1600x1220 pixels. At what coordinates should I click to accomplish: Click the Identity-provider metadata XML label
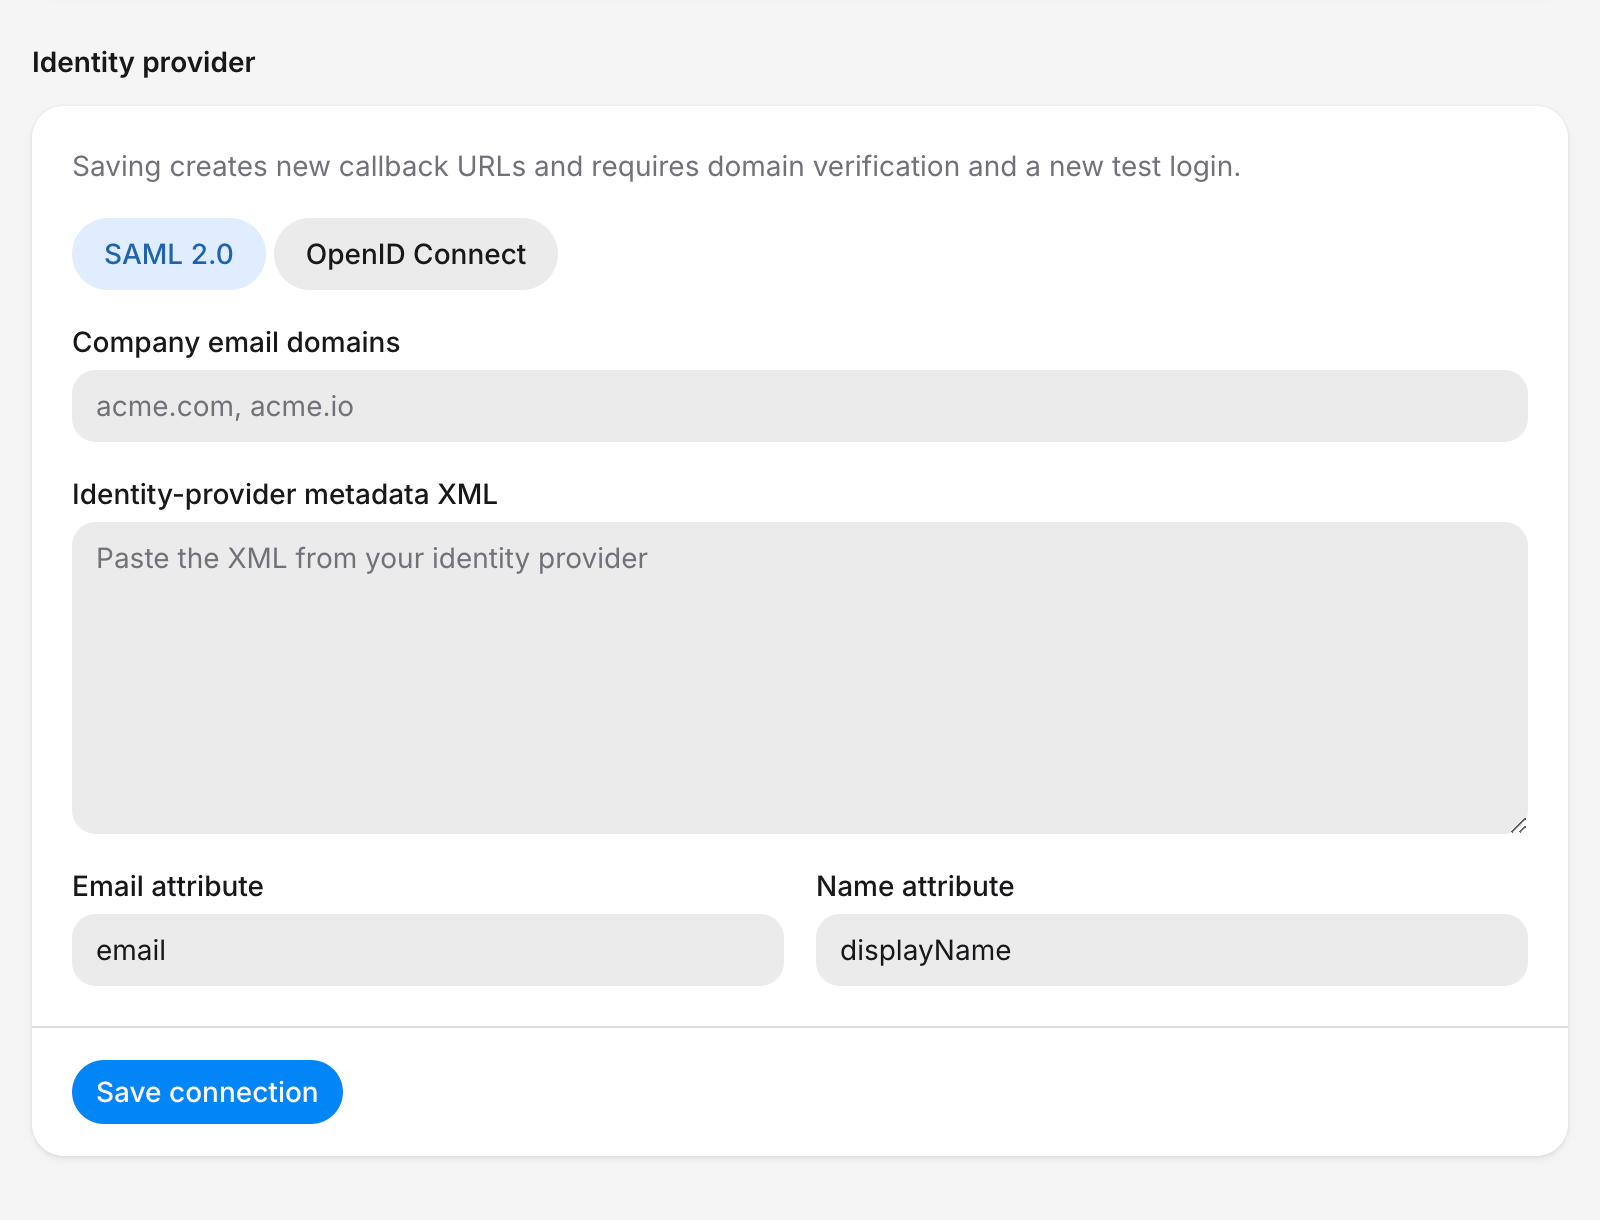click(285, 494)
